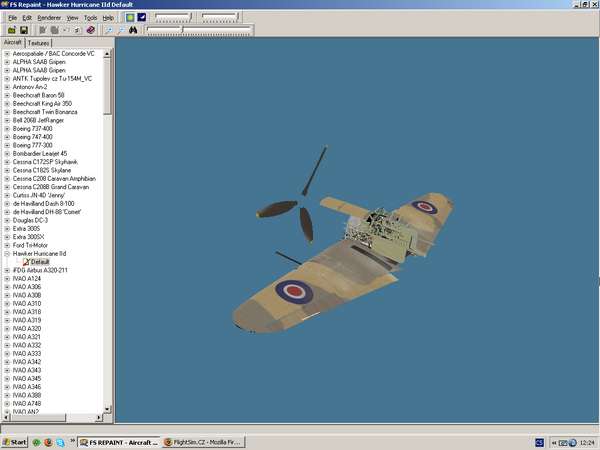Viewport: 600px width, 450px height.
Task: Select de Havilland DH-88 'Comet' entry
Action: (x=47, y=212)
